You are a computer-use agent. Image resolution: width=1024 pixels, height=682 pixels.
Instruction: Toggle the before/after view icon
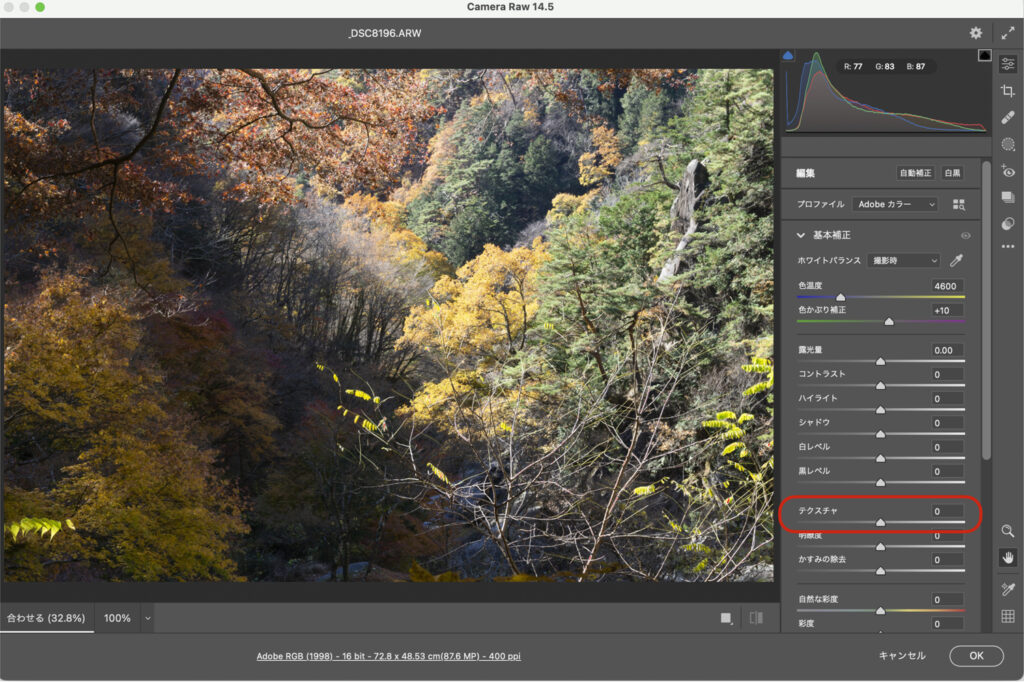coord(756,618)
